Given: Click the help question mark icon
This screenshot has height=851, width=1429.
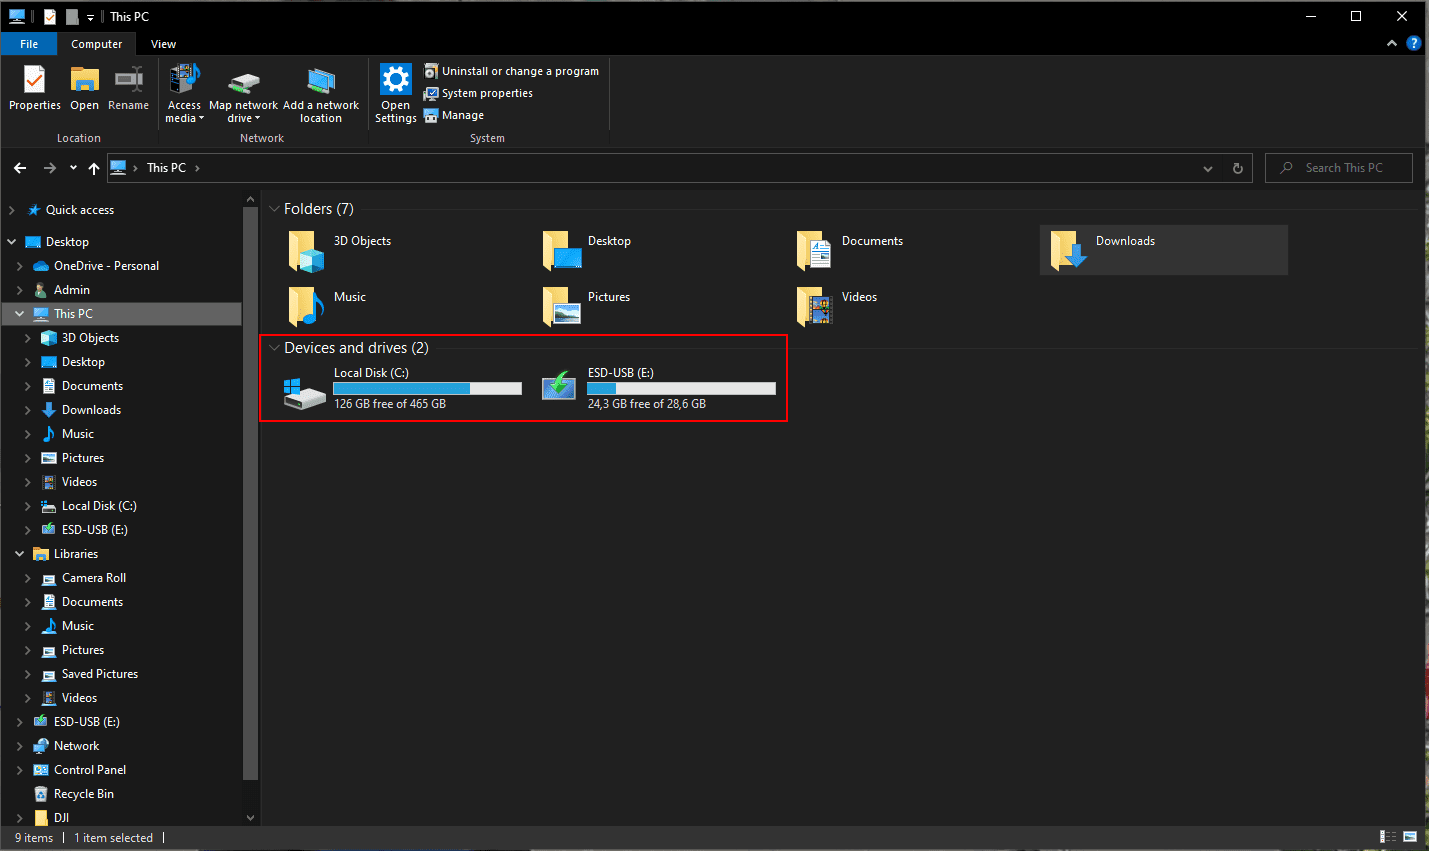Looking at the screenshot, I should (1413, 44).
